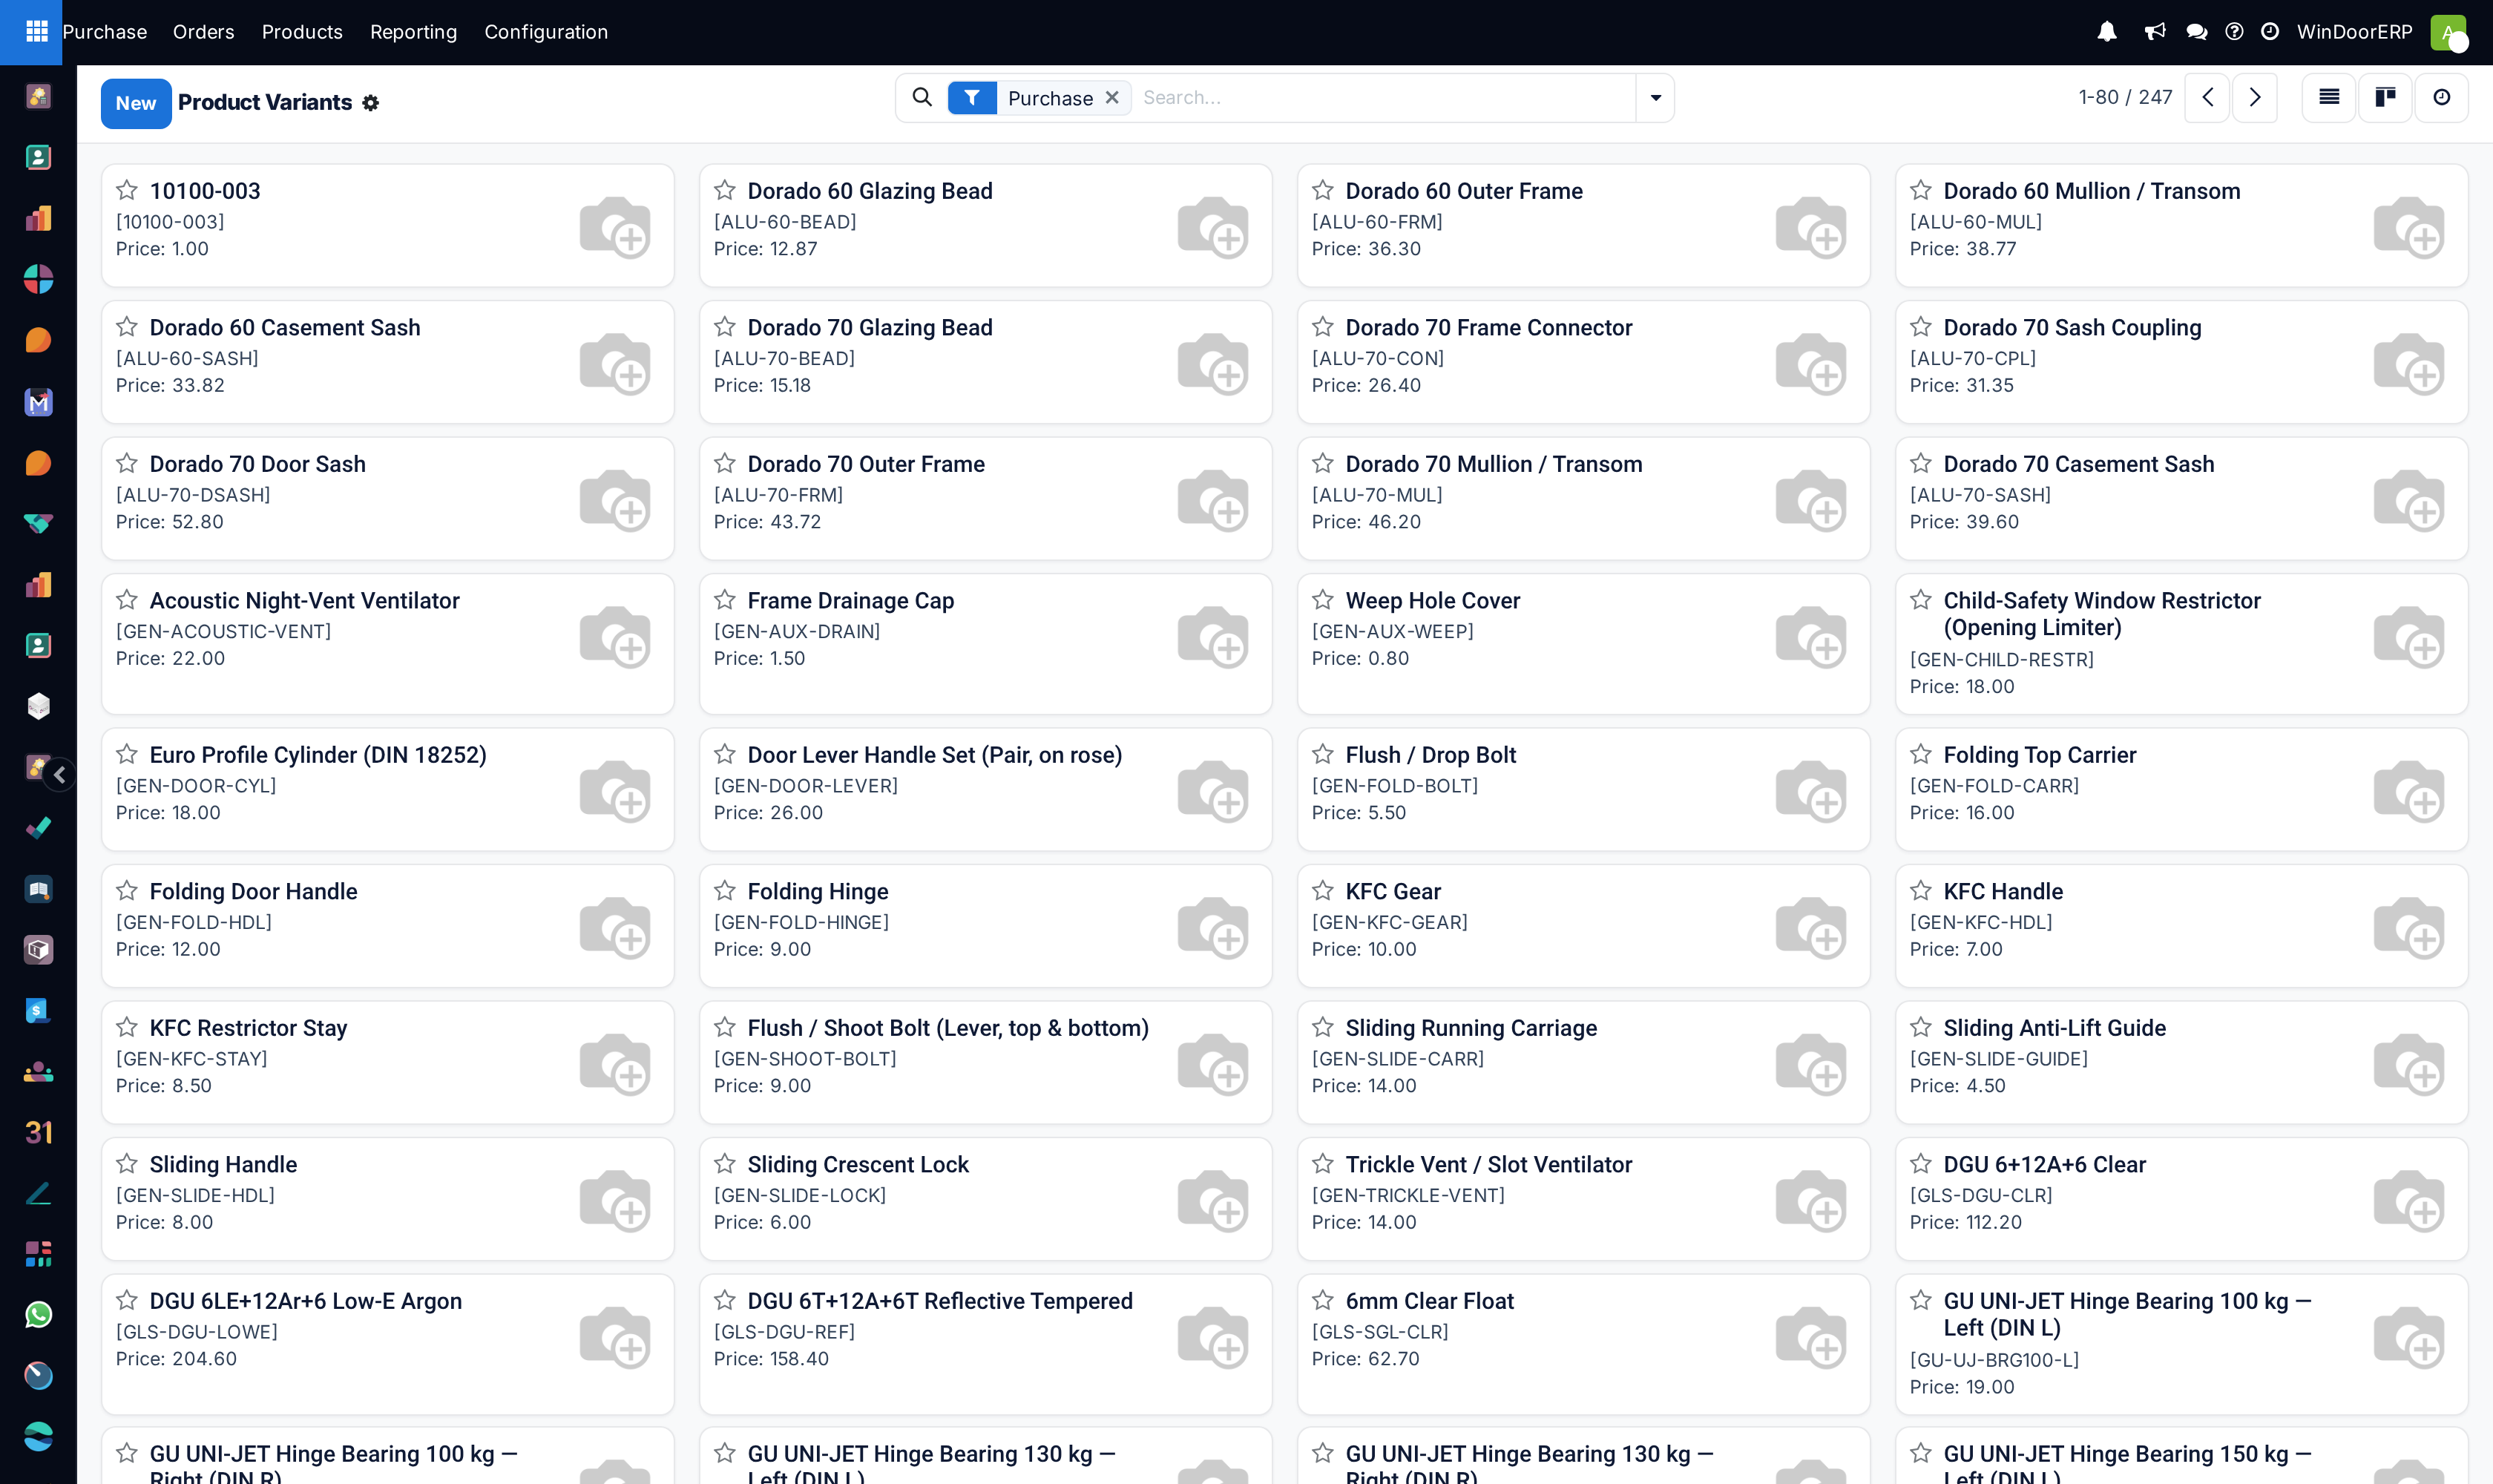Star the 10100-003 product
Screen dimensions: 2493x1484
(x=127, y=190)
